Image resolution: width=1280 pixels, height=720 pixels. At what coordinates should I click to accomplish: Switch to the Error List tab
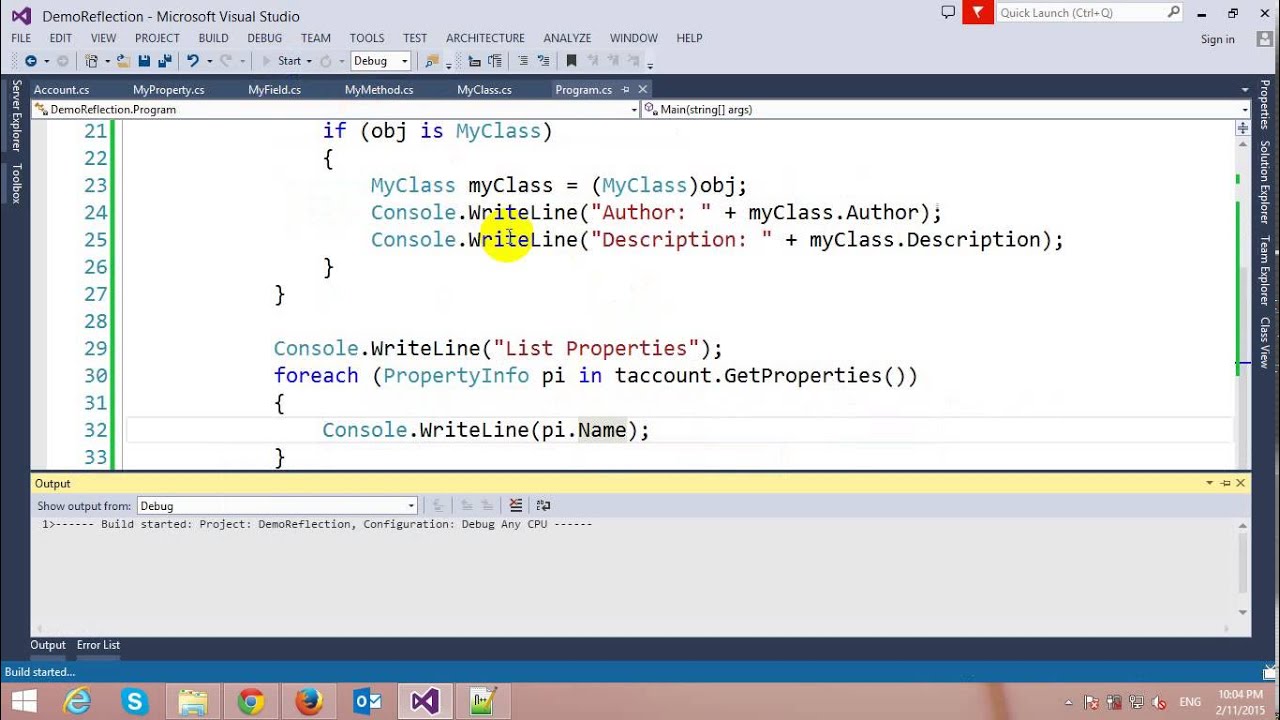(98, 645)
